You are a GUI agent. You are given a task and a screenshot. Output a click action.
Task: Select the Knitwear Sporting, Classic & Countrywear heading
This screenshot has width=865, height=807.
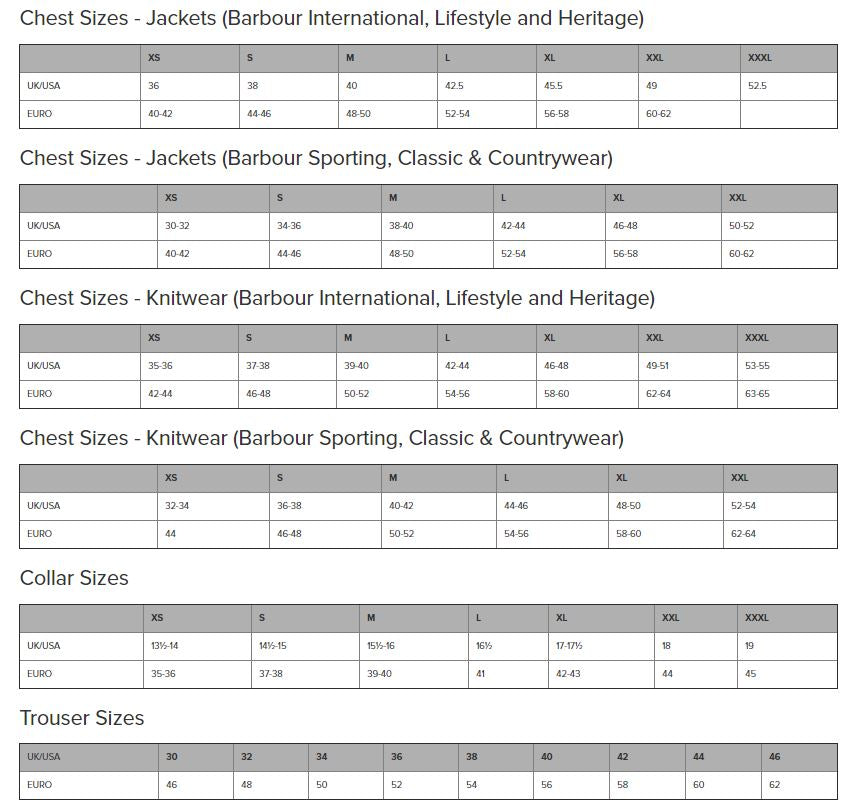click(x=321, y=438)
